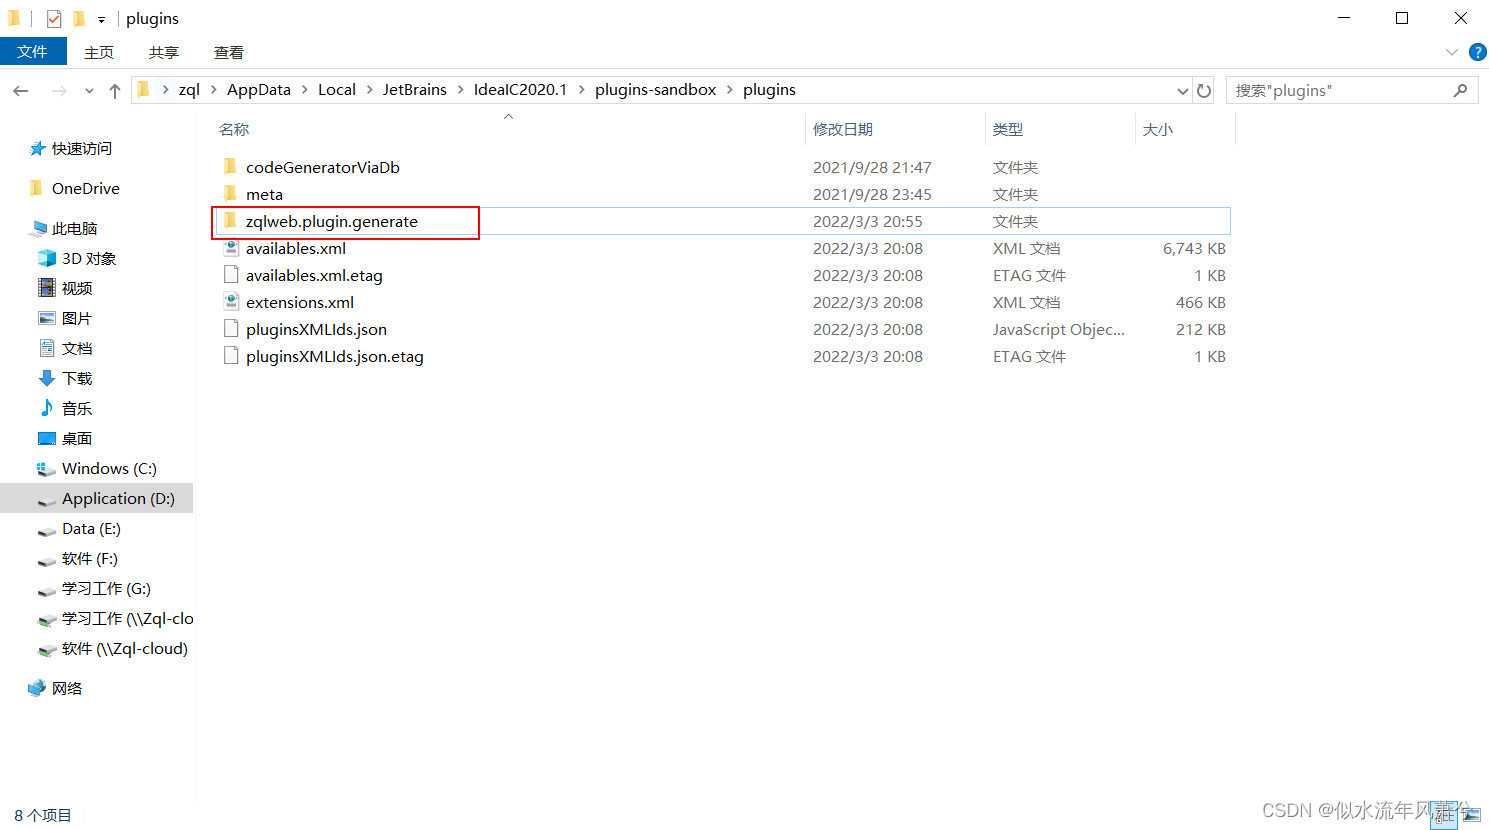The width and height of the screenshot is (1489, 830).
Task: Click the pluginsXMLIds.json file icon
Action: [230, 328]
